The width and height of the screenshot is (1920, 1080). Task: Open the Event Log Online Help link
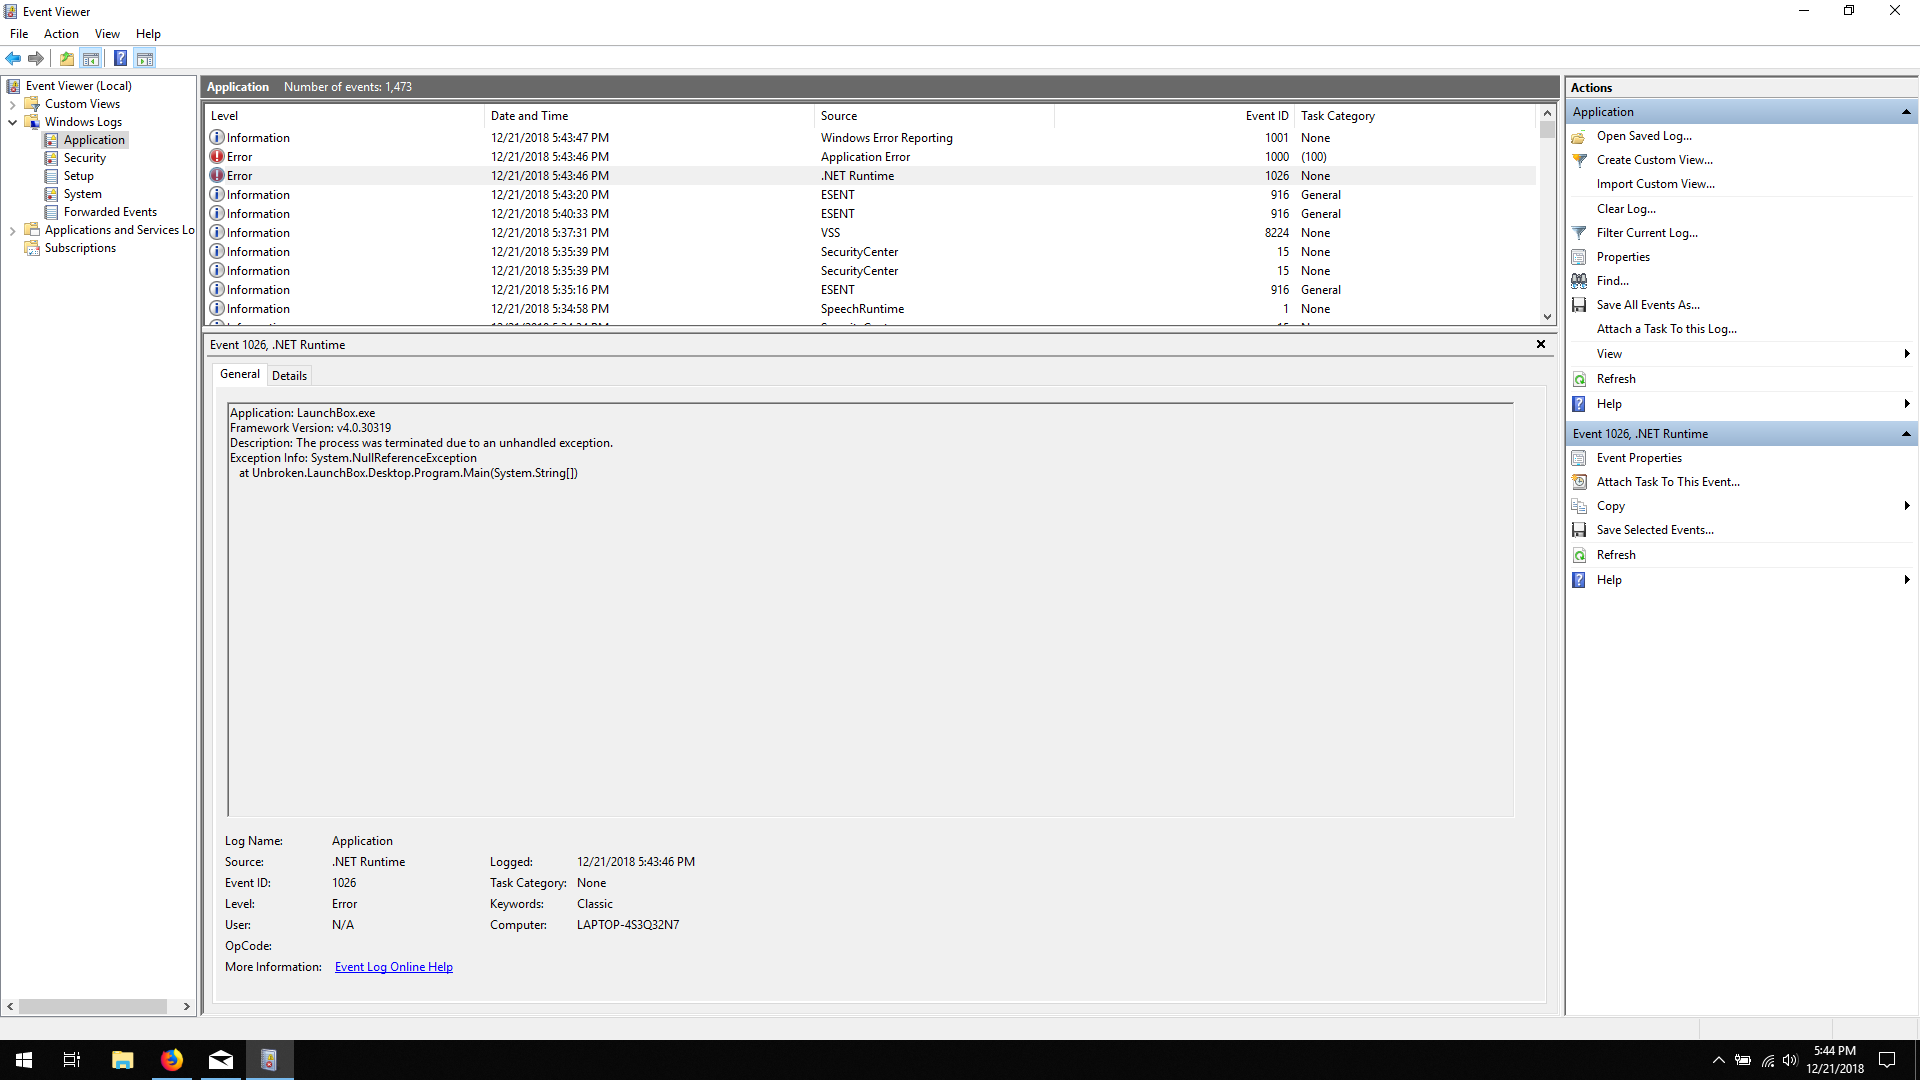[x=394, y=967]
